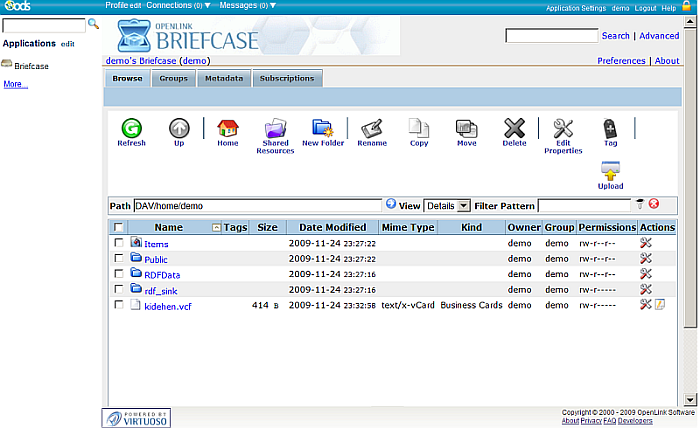Switch to the Metadata tab
The image size is (700, 428).
(x=224, y=78)
